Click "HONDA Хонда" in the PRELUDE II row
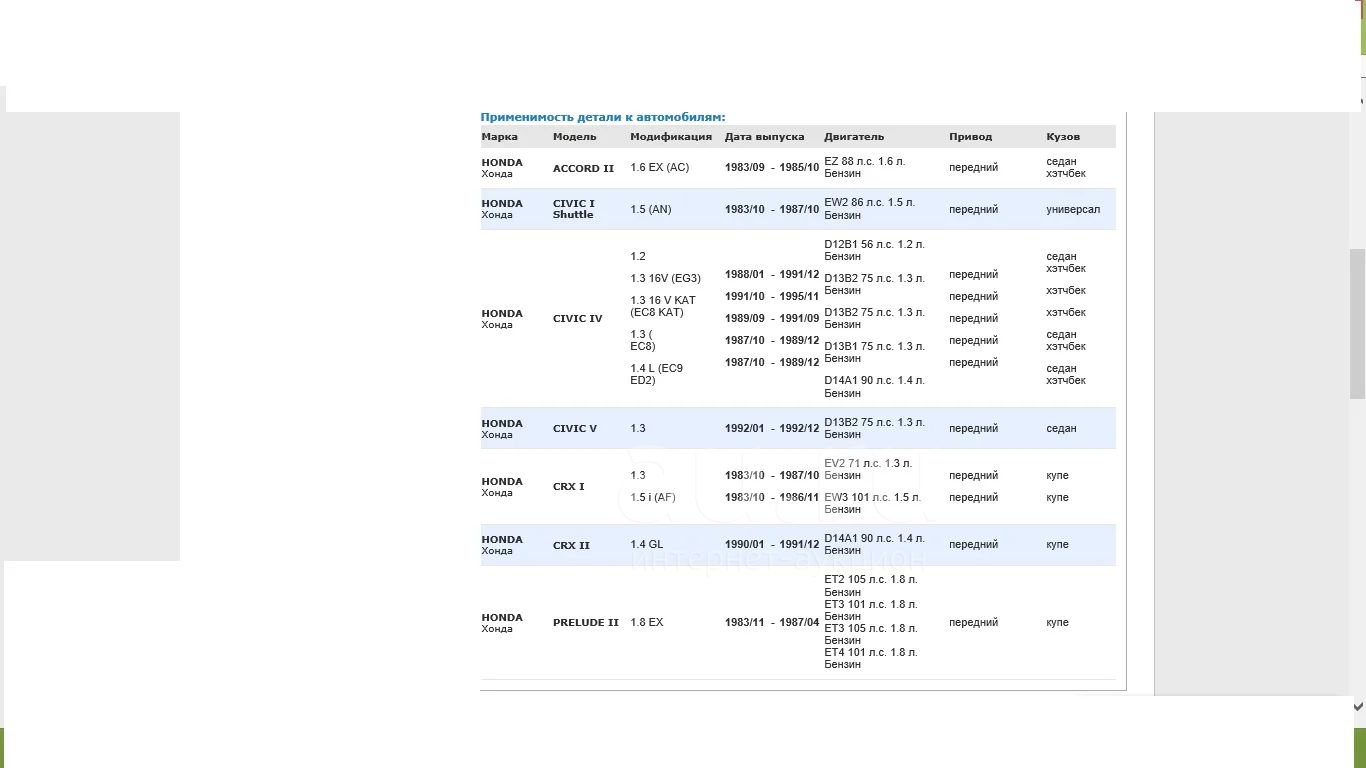The height and width of the screenshot is (768, 1366). (x=502, y=623)
